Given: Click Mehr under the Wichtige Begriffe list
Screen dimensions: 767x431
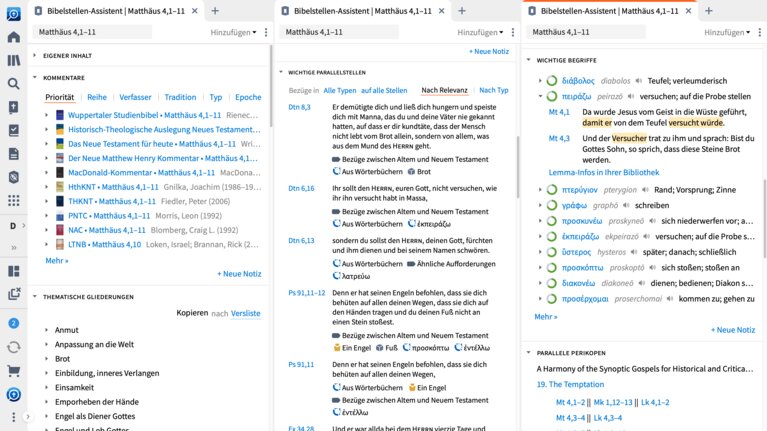Looking at the screenshot, I should tap(546, 317).
